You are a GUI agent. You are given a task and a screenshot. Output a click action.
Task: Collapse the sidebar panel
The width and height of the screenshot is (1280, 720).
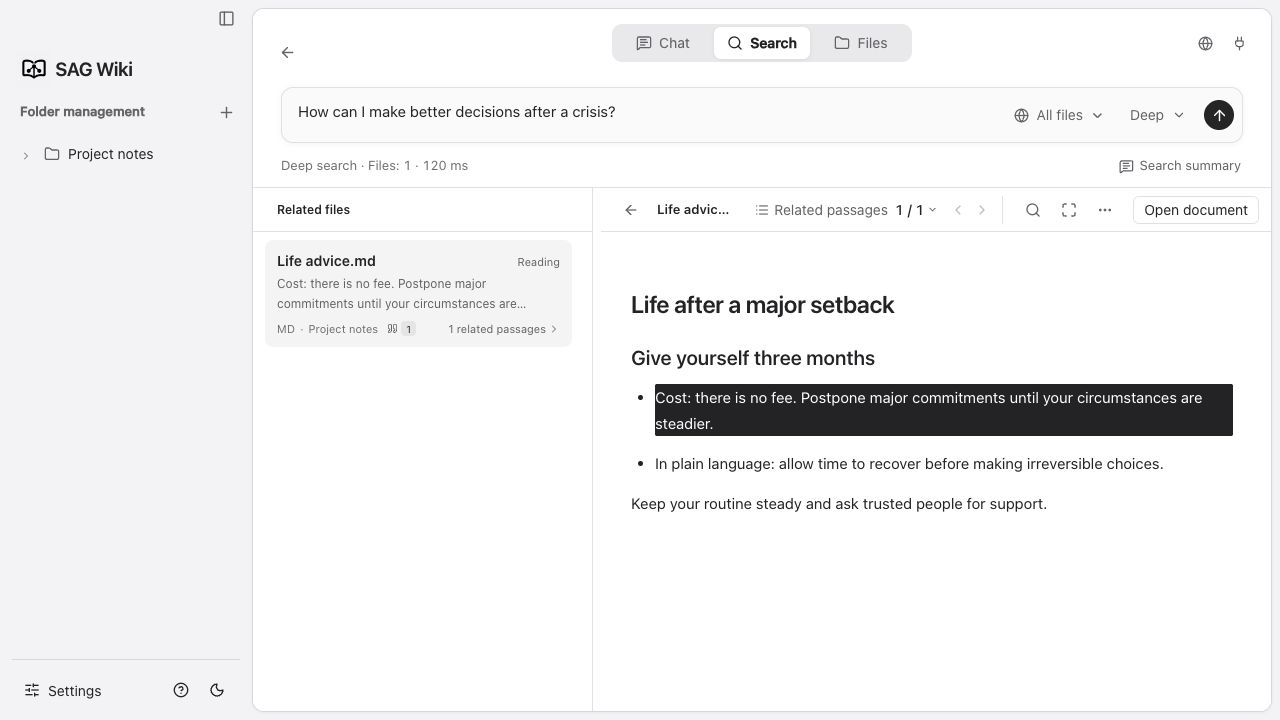pyautogui.click(x=227, y=18)
